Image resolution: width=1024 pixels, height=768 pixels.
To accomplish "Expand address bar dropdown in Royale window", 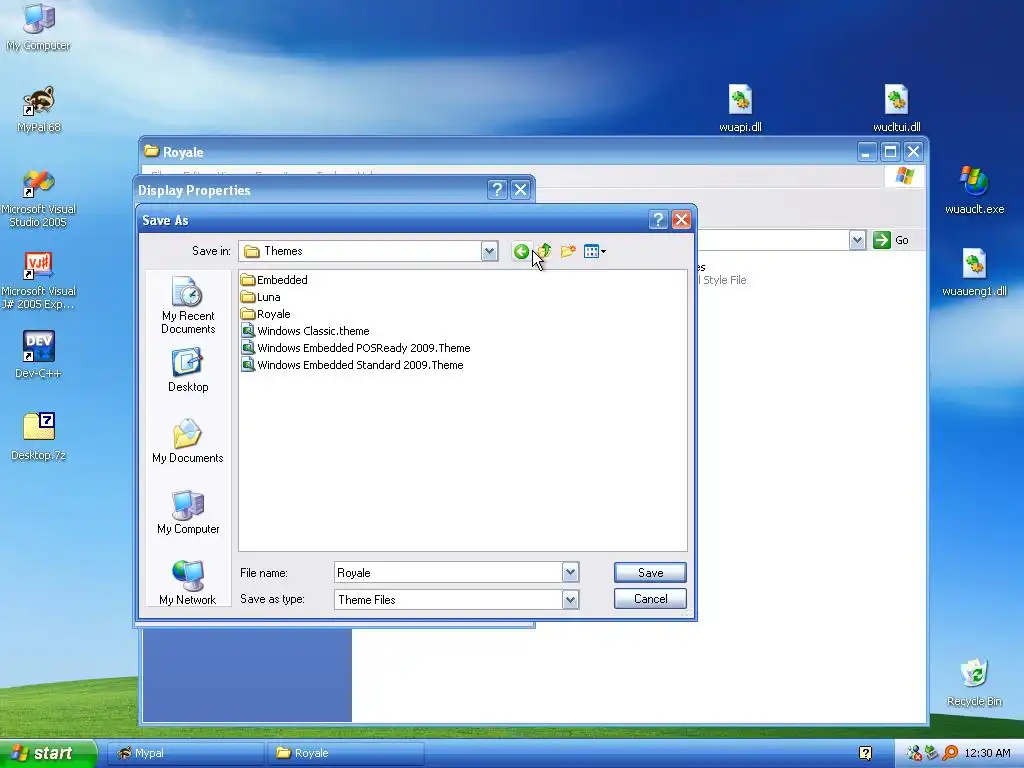I will point(857,240).
